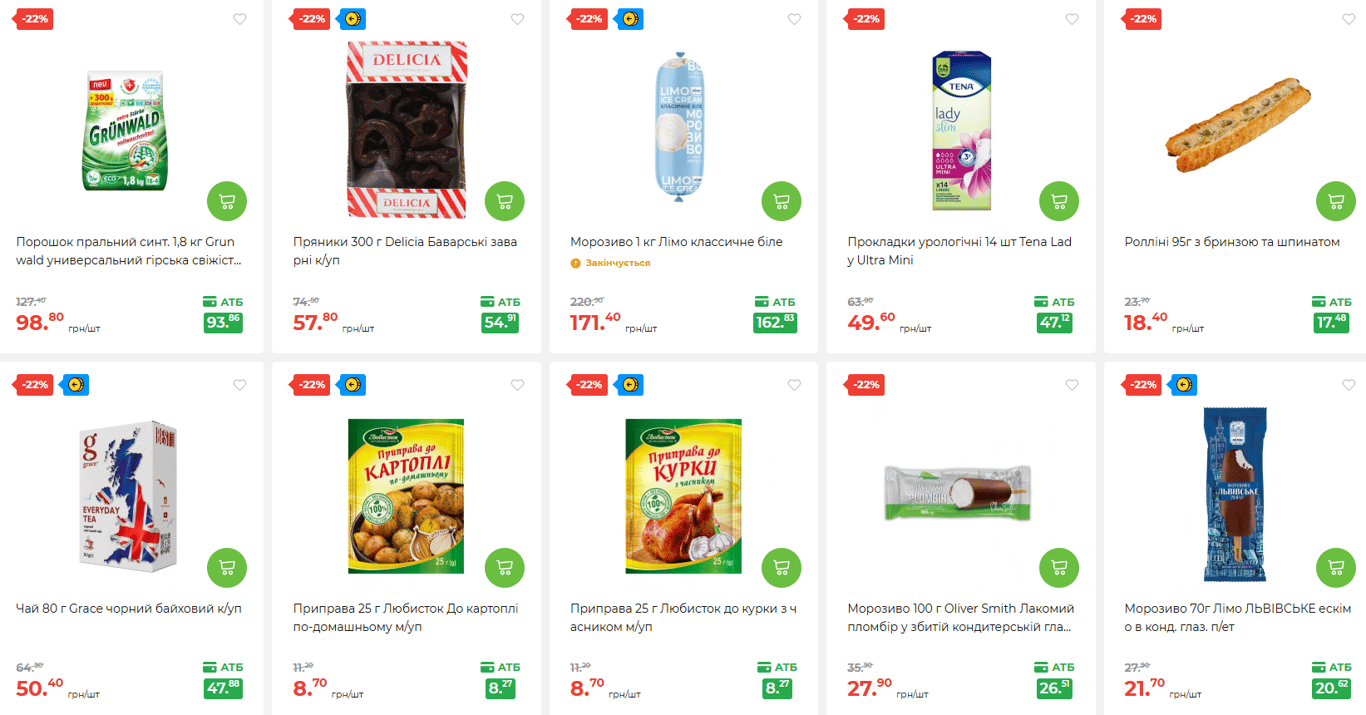Screen dimensions: 1366x715
Task: Add Lubystok potato seasoning to cart
Action: (x=504, y=568)
